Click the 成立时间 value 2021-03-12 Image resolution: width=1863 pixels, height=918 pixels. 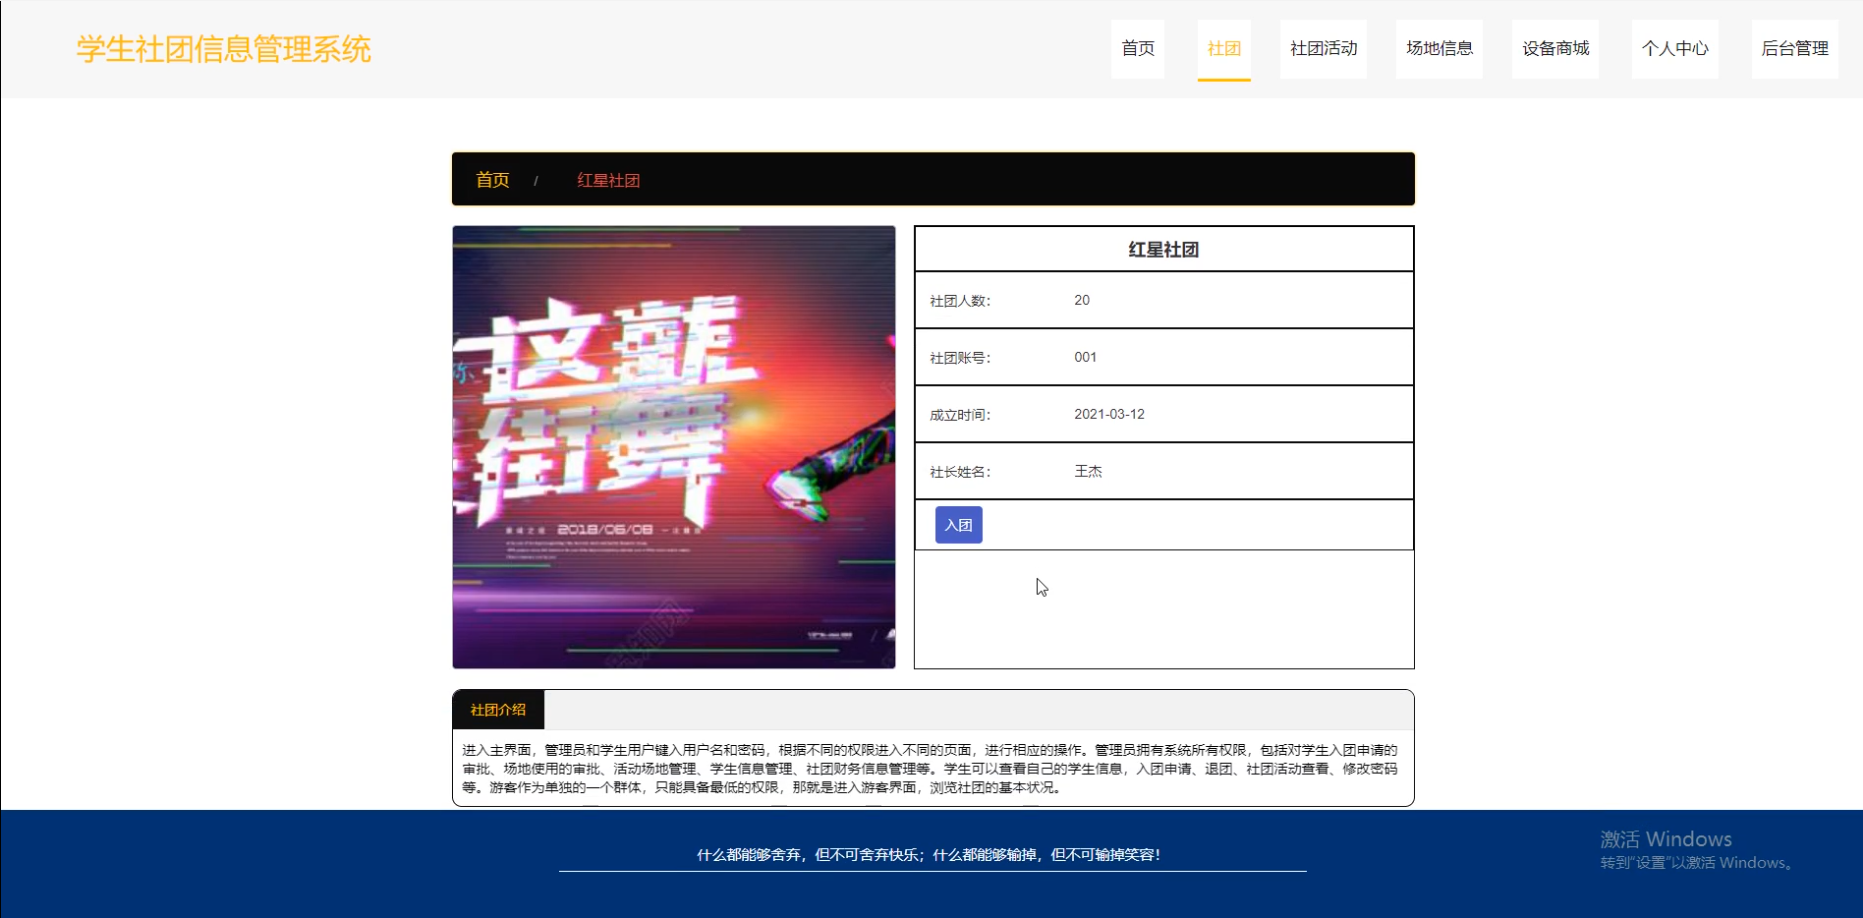tap(1109, 414)
